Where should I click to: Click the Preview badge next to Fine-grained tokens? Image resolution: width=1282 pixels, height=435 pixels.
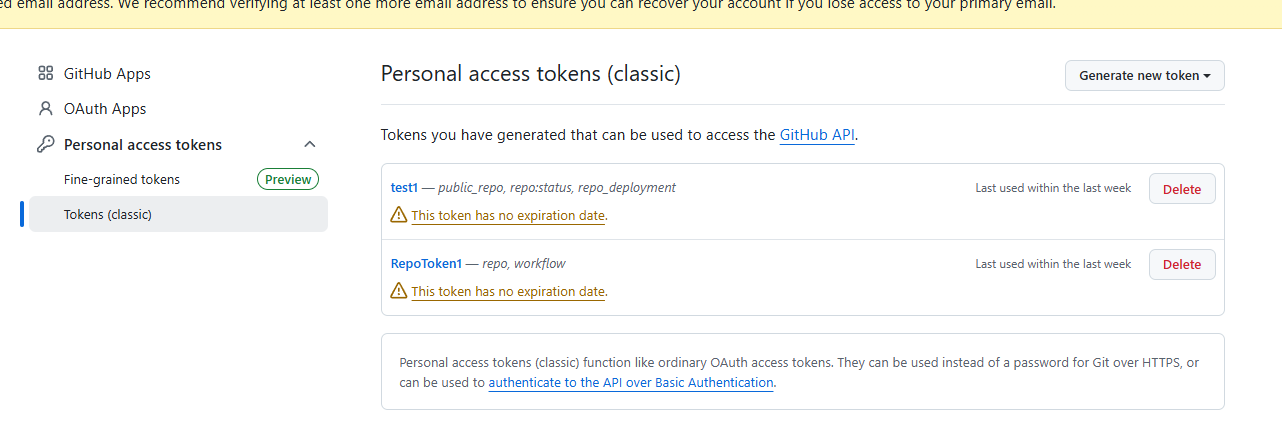(288, 179)
